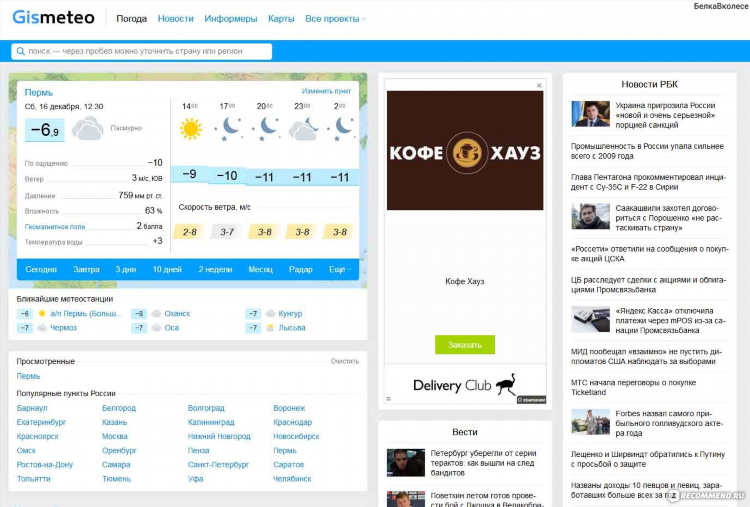750x507 pixels.
Task: Click the weather icon next to Лысьва
Action: tap(270, 328)
